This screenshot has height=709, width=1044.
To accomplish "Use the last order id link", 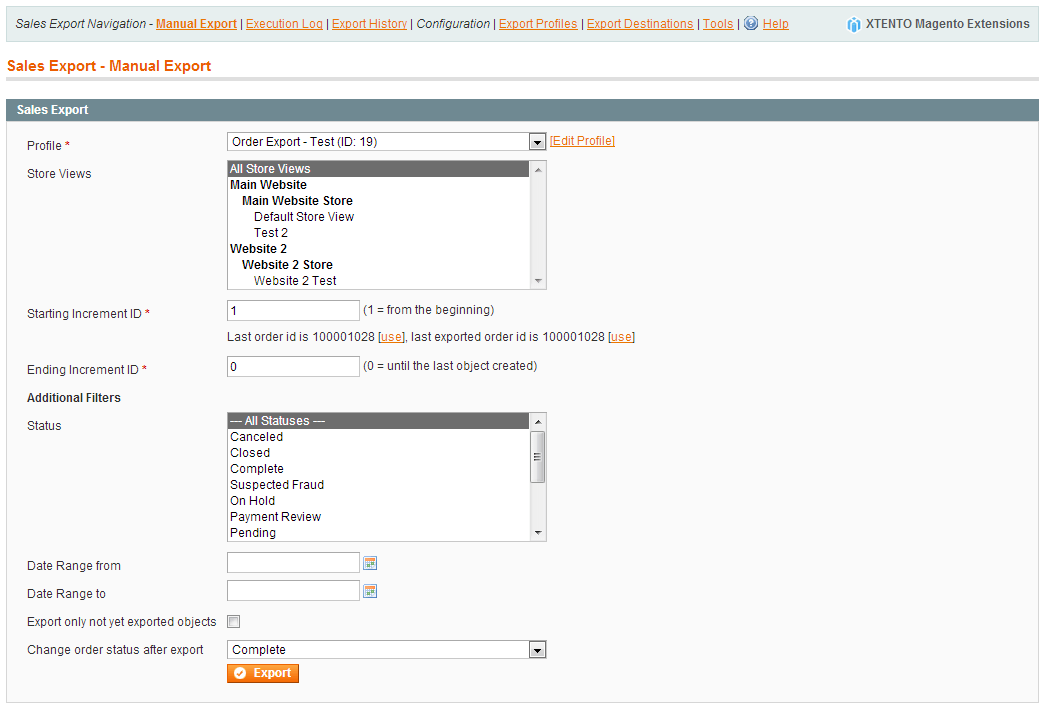I will (x=391, y=337).
